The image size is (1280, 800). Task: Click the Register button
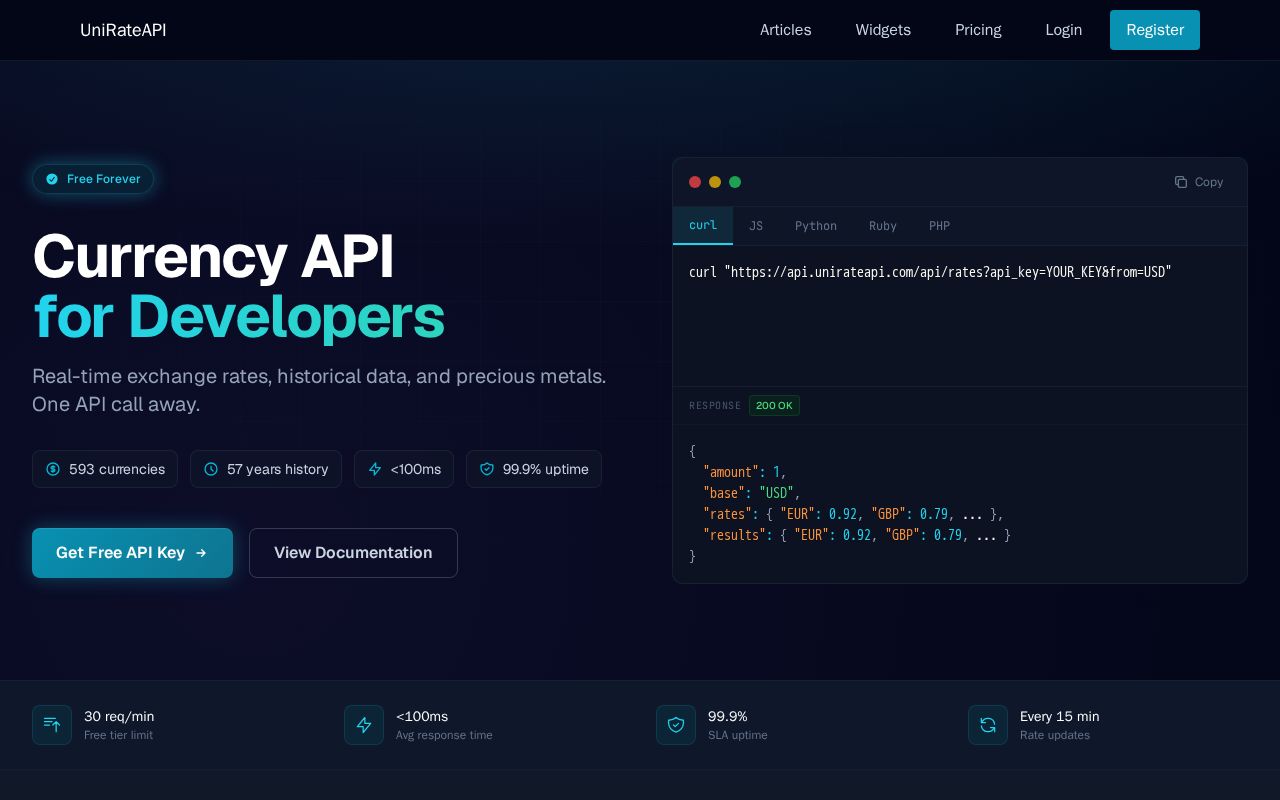tap(1155, 30)
